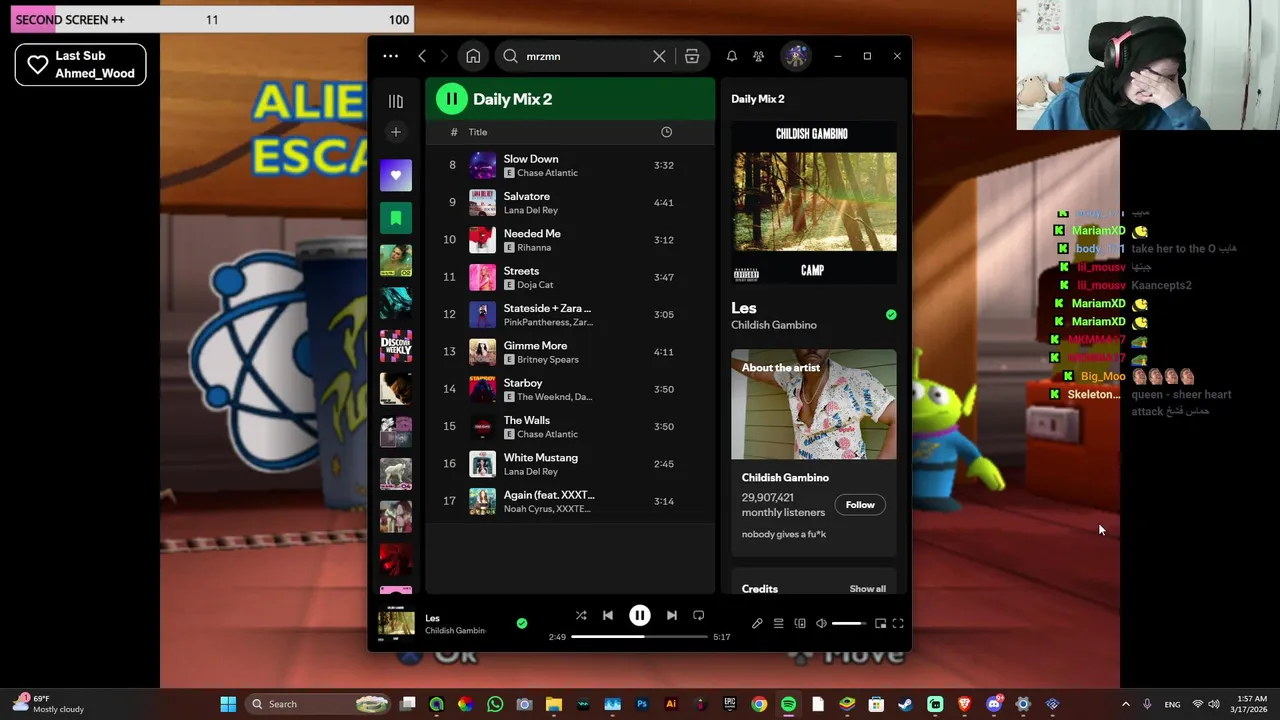Seek using the song progress bar
This screenshot has width=1280, height=720.
(639, 636)
